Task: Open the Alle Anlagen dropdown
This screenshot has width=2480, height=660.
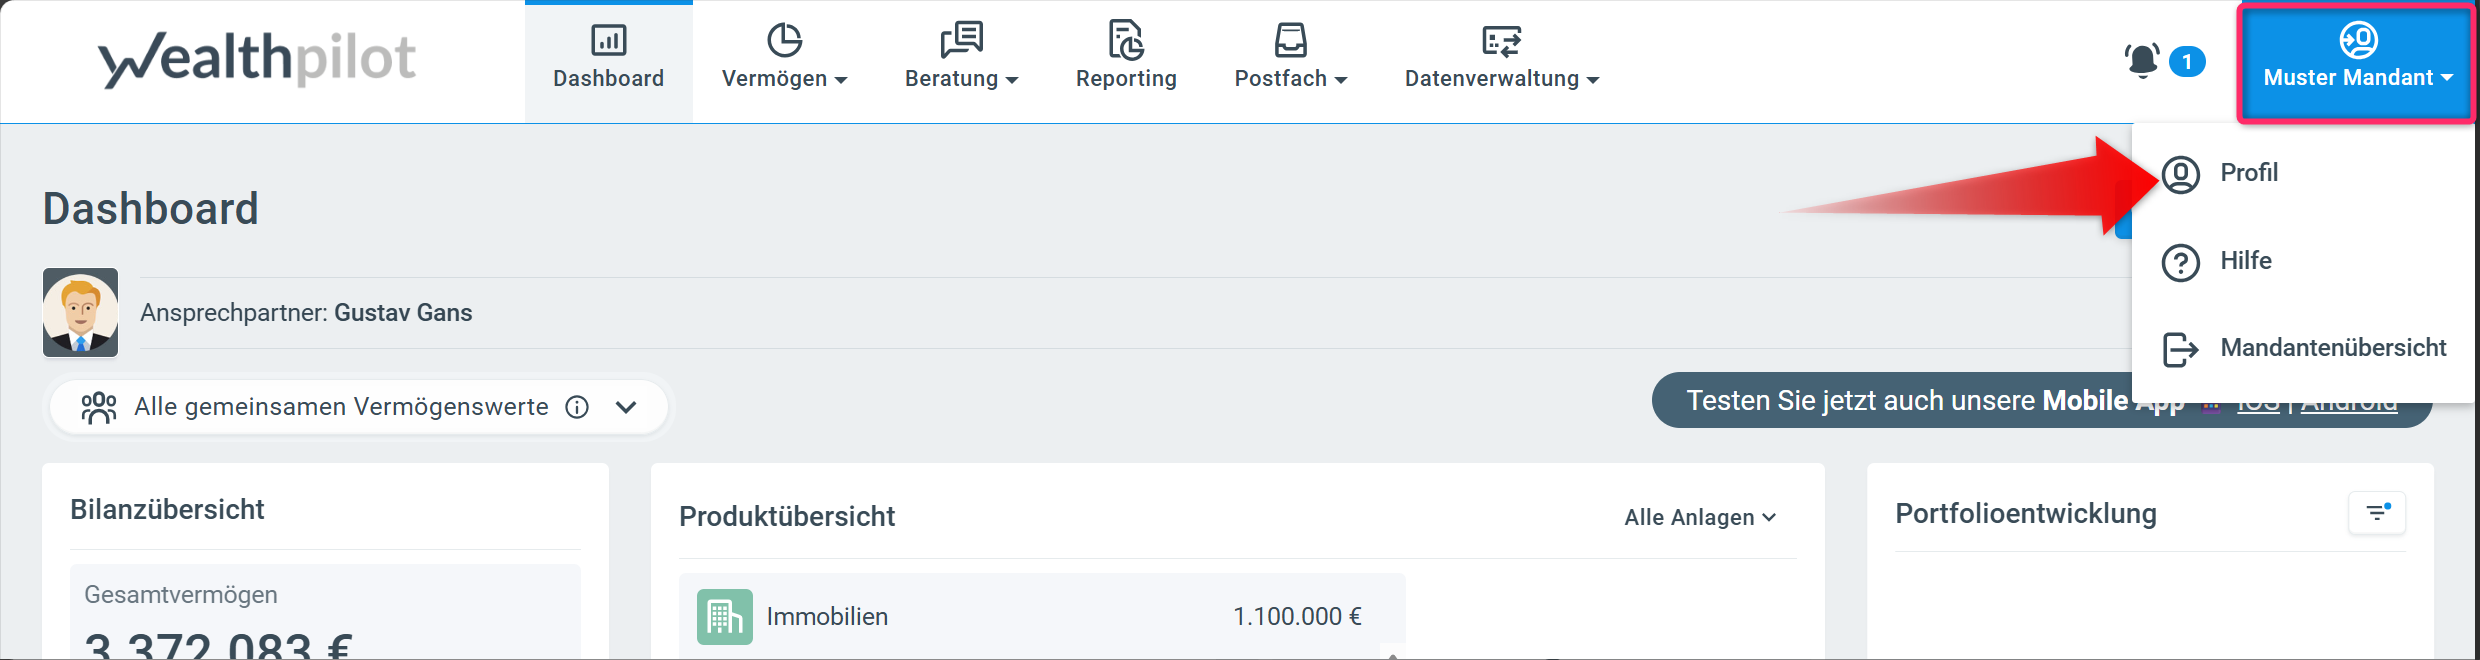Action: pyautogui.click(x=1699, y=517)
